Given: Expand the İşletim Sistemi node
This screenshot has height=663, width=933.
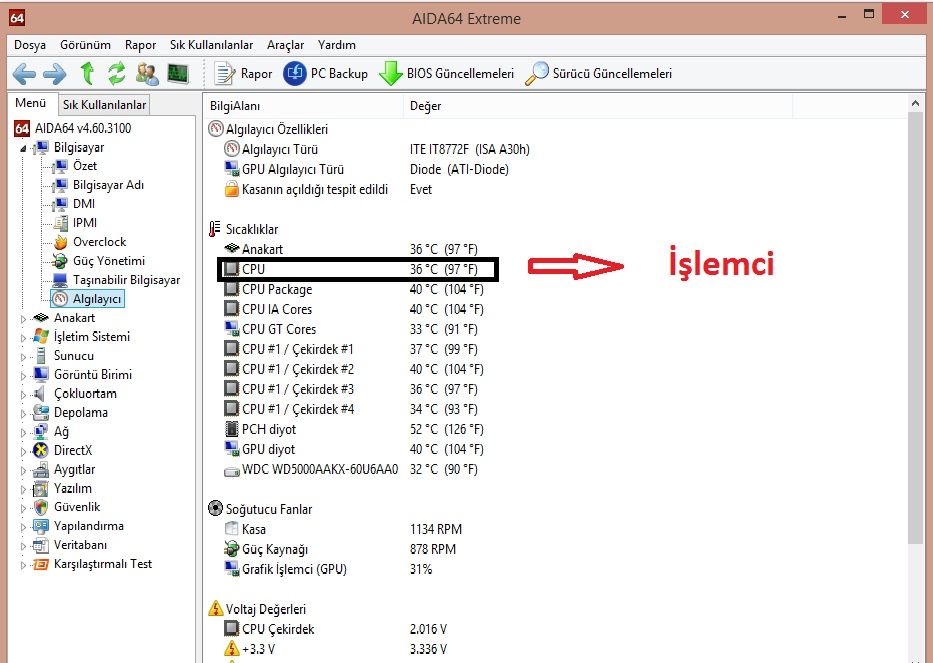Looking at the screenshot, I should (x=23, y=337).
